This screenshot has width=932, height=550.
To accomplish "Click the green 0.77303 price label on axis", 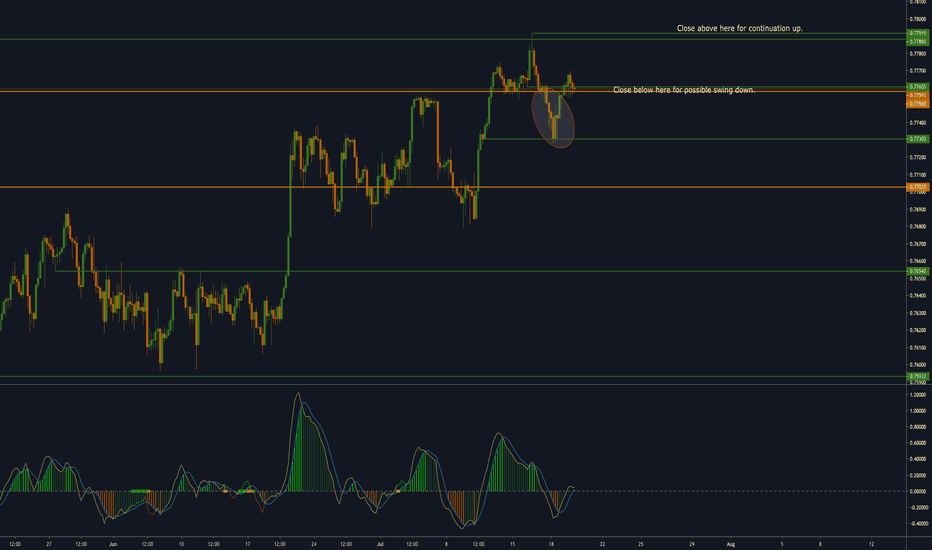I will (x=918, y=139).
